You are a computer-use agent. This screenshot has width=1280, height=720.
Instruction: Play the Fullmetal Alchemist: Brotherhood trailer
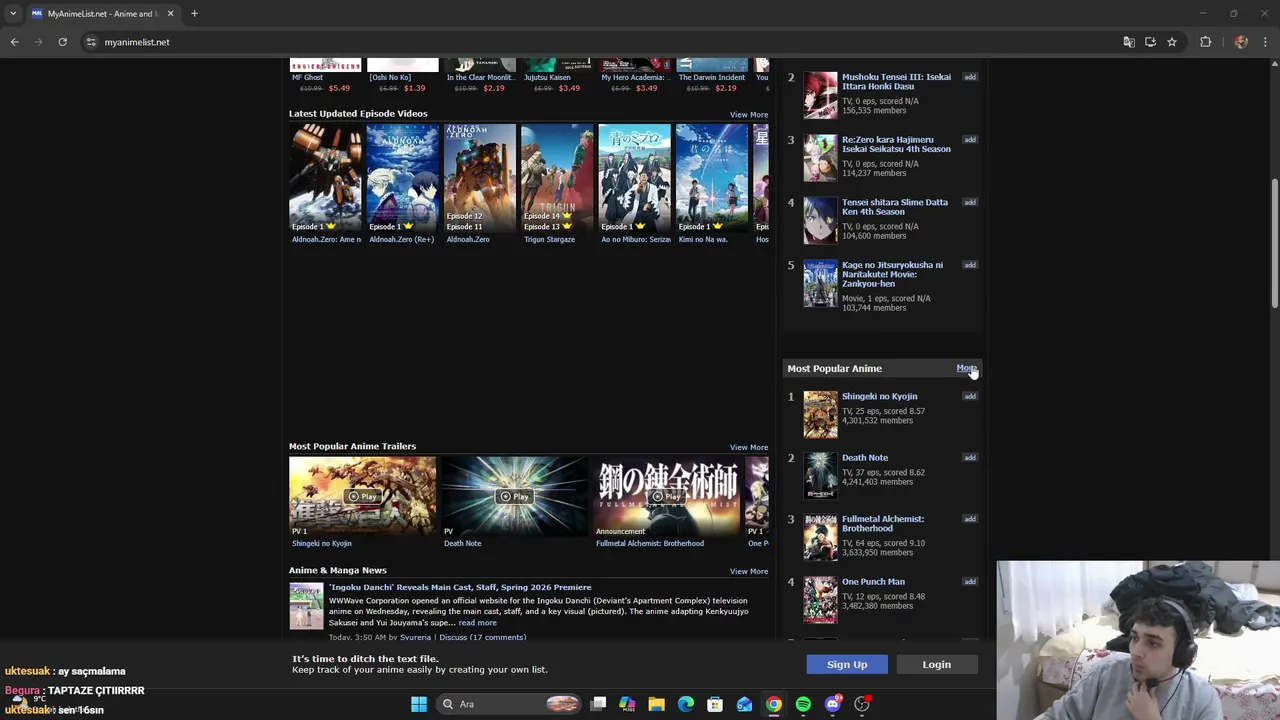667,496
